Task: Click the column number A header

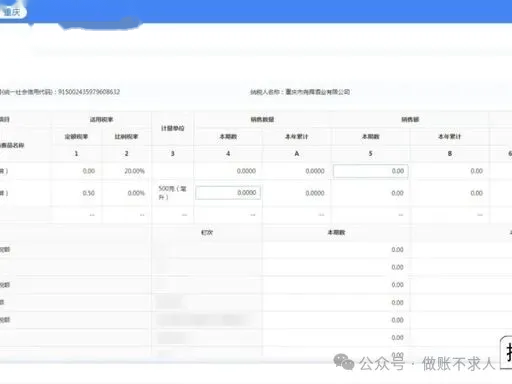Action: [297, 154]
